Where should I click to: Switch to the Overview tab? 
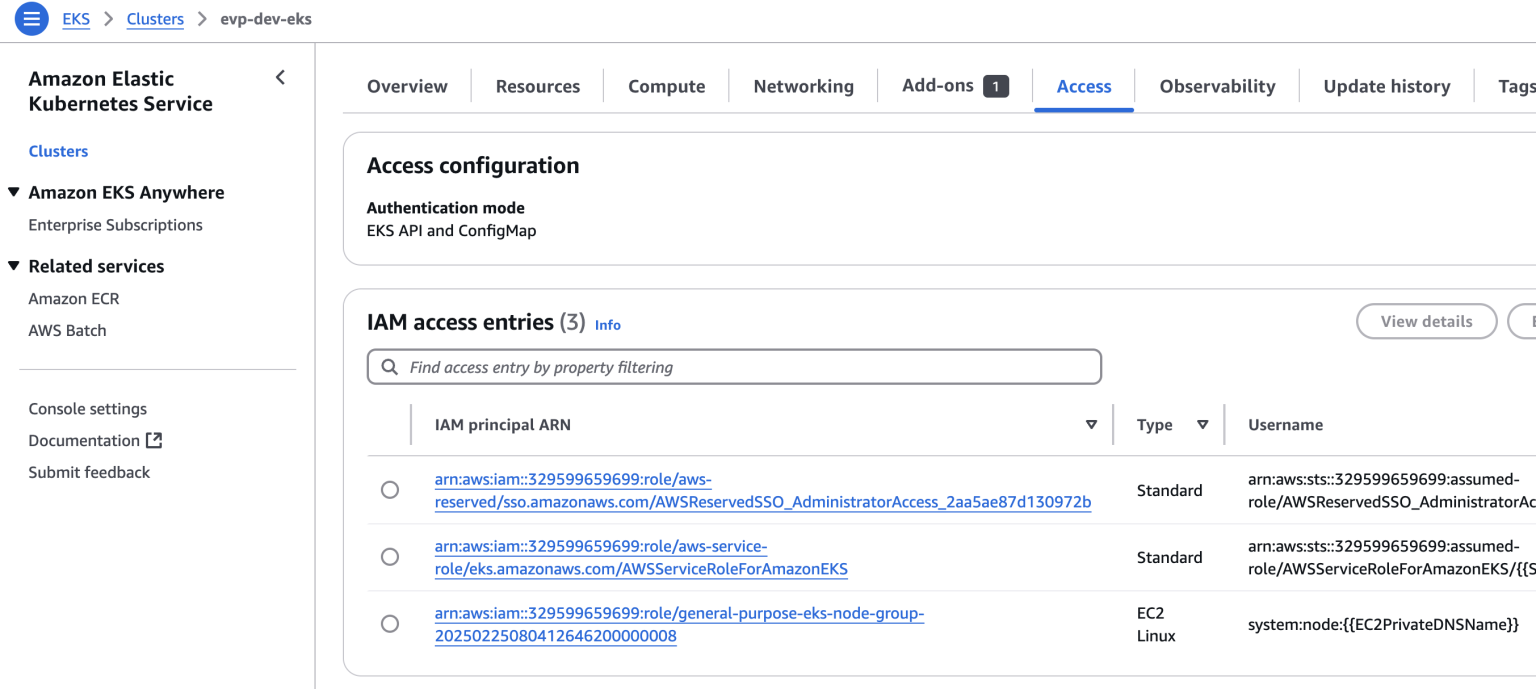[406, 86]
